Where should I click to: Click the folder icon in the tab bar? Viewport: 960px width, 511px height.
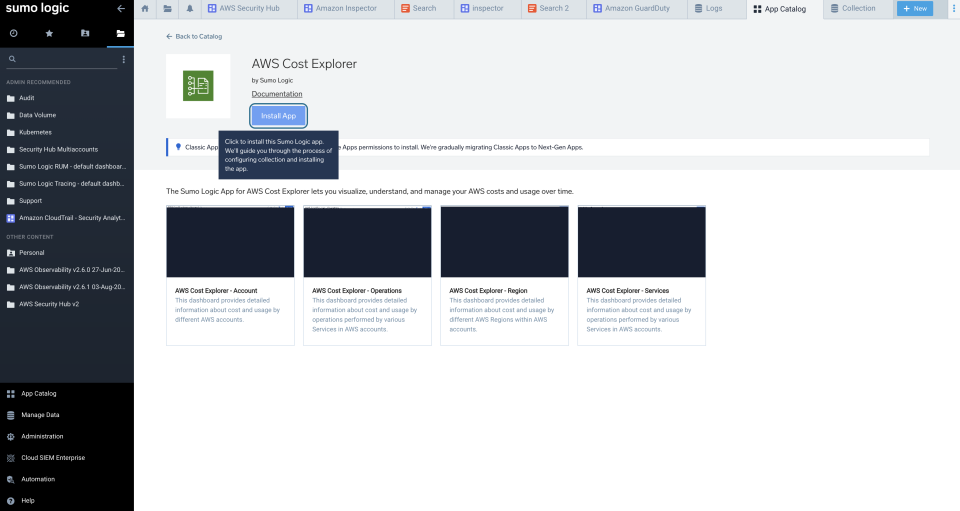tap(167, 9)
